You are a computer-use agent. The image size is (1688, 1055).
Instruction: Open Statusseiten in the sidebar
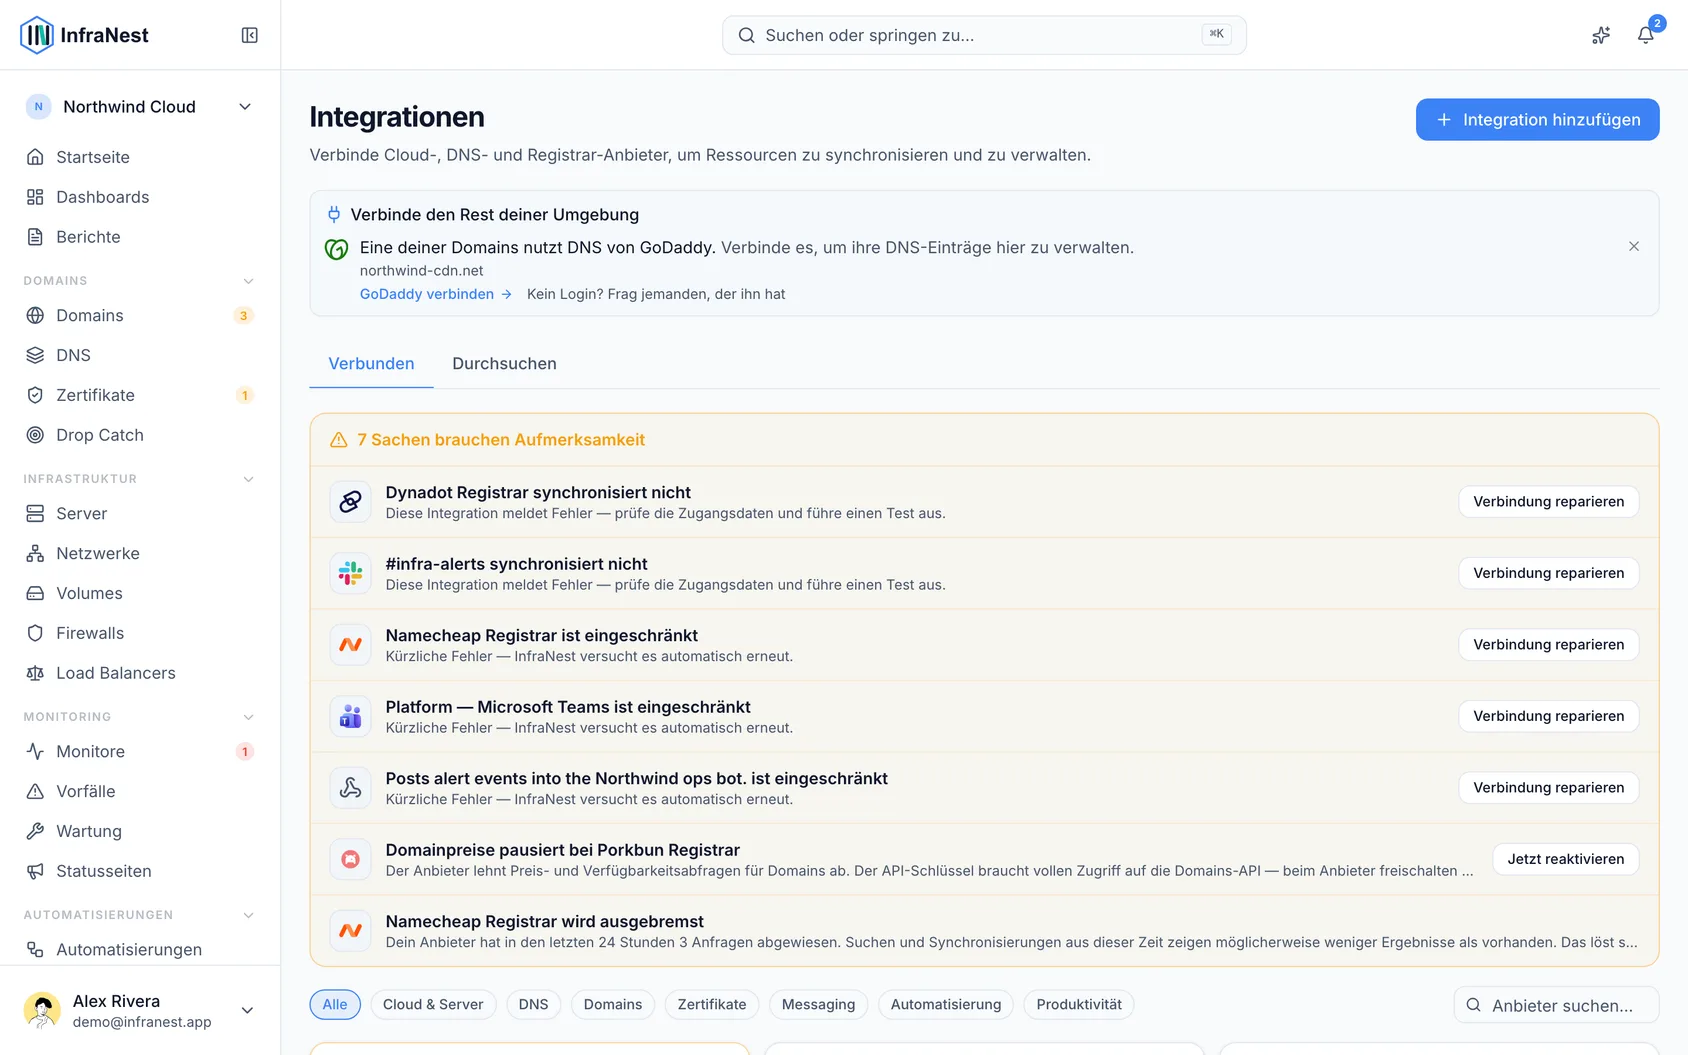tap(140, 871)
